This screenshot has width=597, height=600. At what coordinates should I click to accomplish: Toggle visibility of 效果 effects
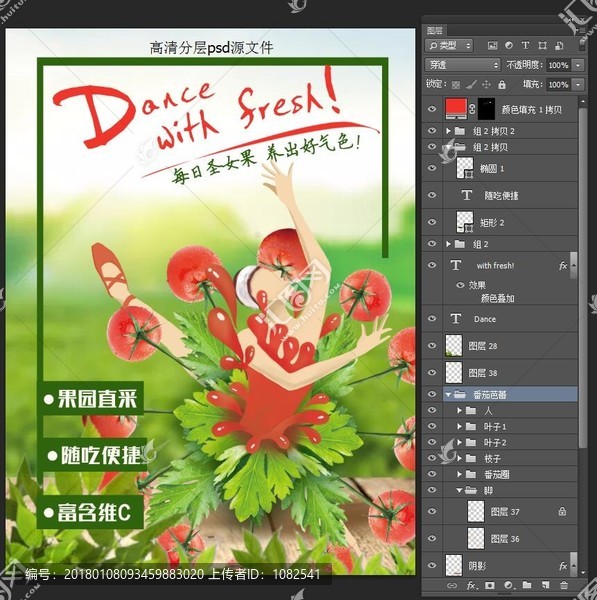pyautogui.click(x=460, y=285)
